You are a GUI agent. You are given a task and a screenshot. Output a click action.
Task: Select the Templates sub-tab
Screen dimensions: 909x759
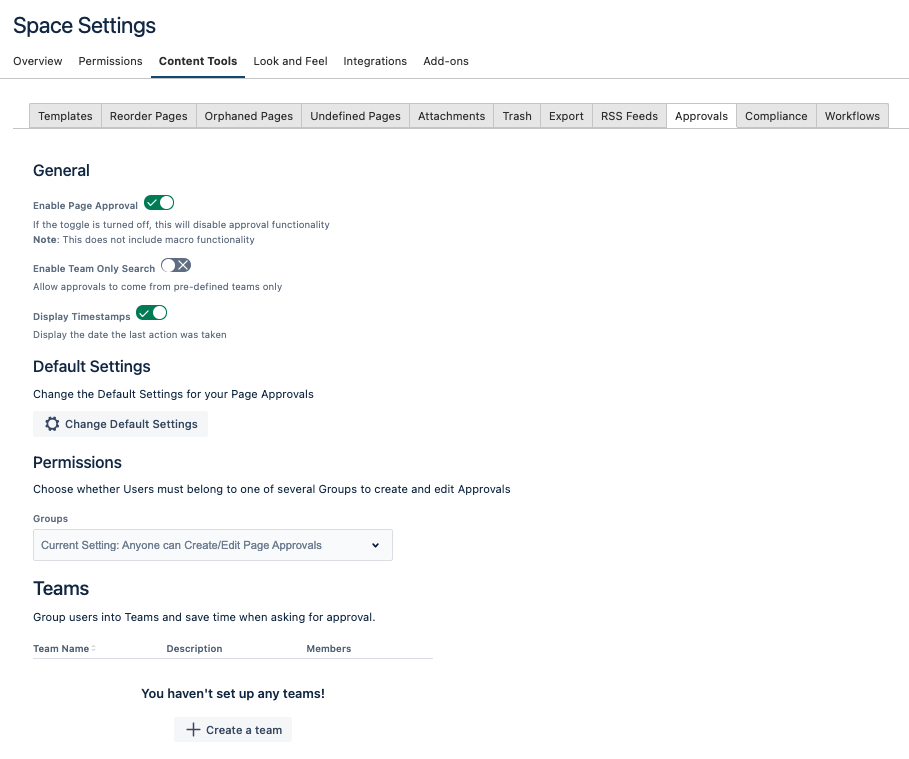pos(65,116)
